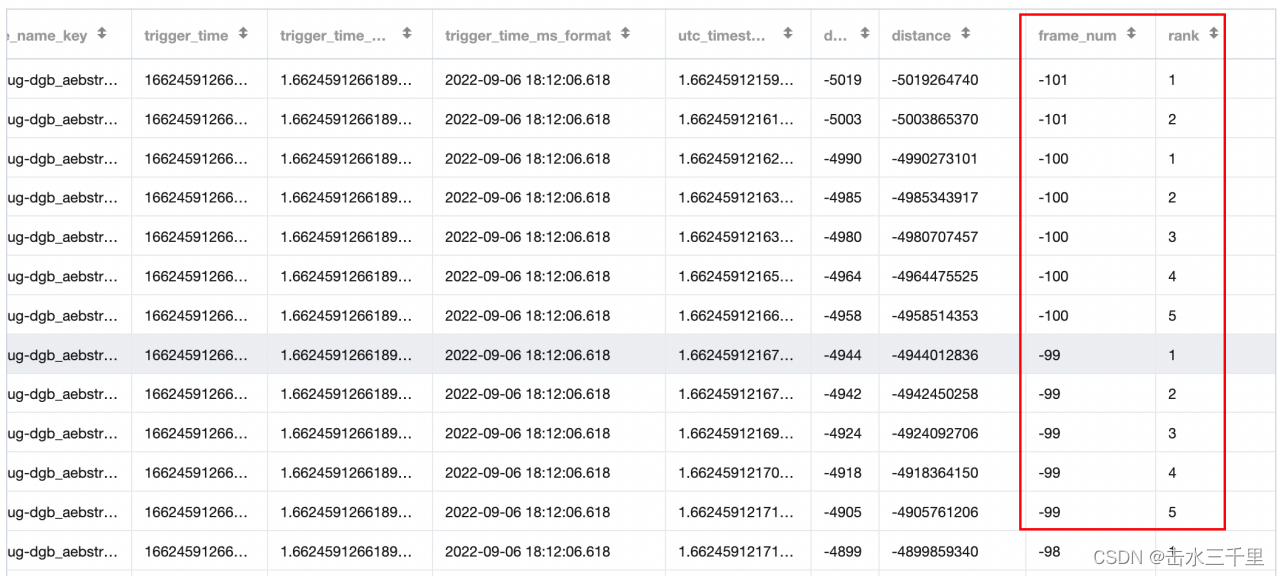
Task: Click the -5019 value in the d... column
Action: click(x=842, y=80)
